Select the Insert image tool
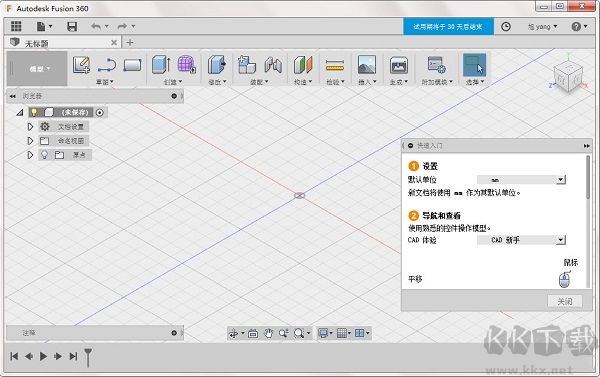600x377 pixels. click(367, 64)
